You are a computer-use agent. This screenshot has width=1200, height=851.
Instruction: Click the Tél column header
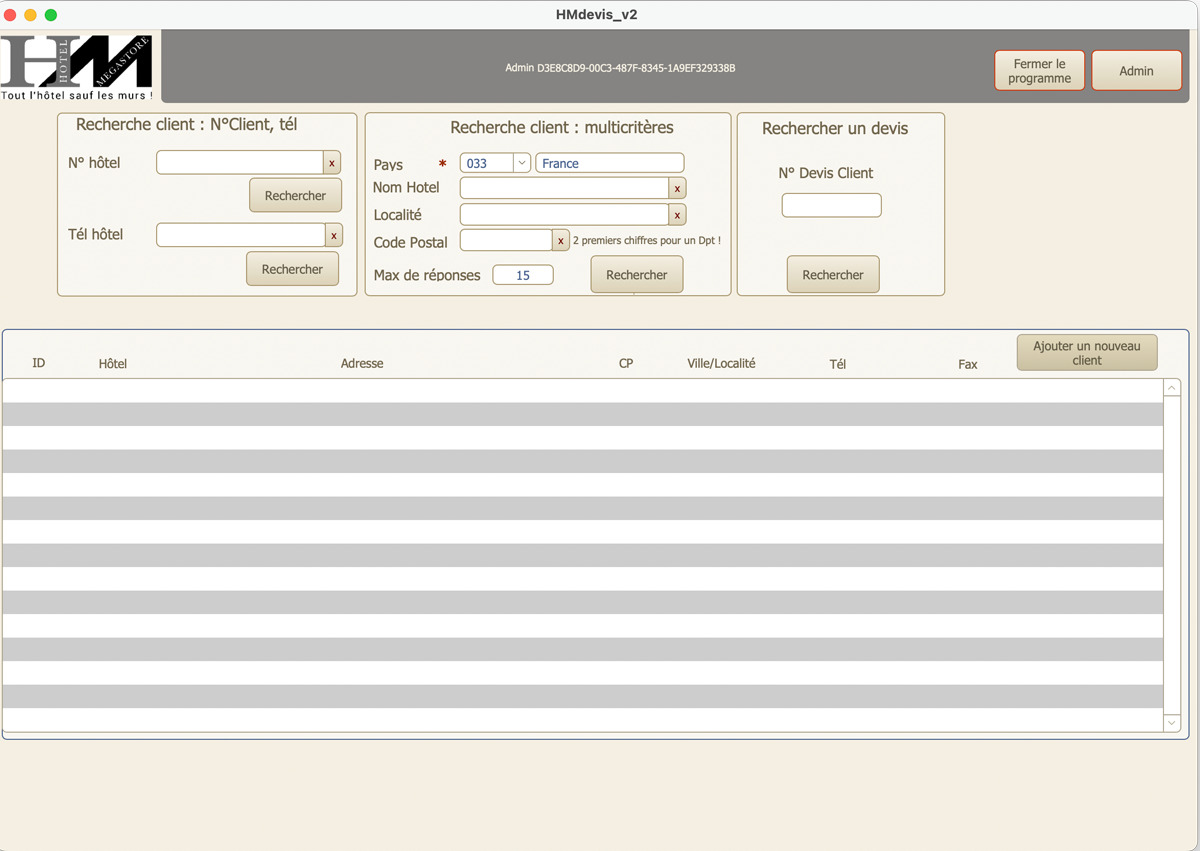tap(838, 365)
